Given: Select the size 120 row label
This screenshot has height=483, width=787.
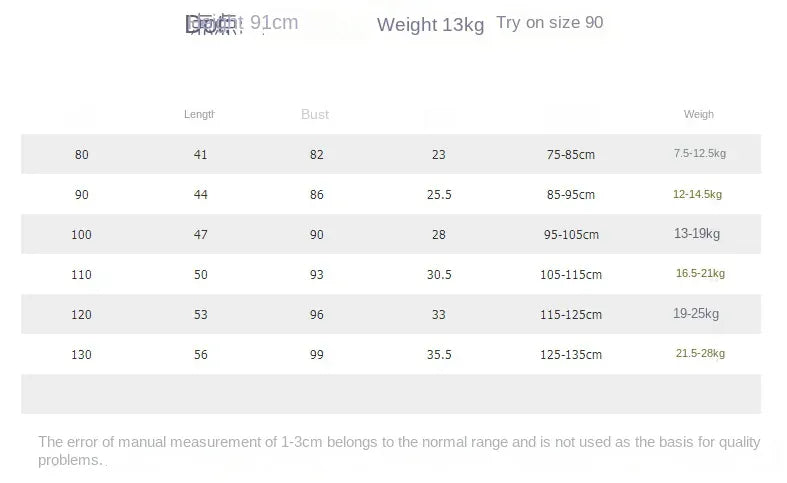Looking at the screenshot, I should (82, 315).
